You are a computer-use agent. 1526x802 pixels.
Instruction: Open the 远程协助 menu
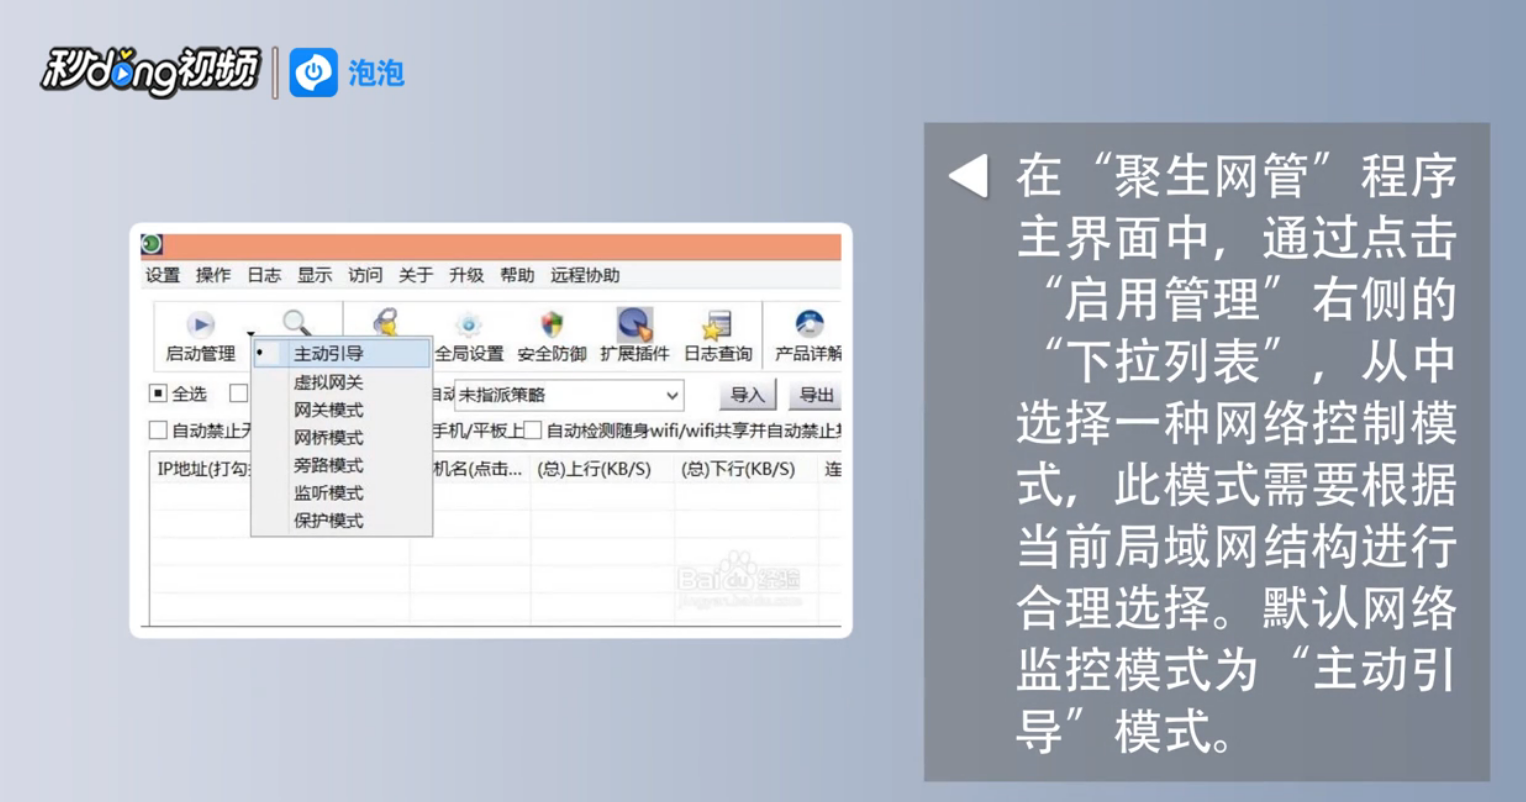click(585, 275)
